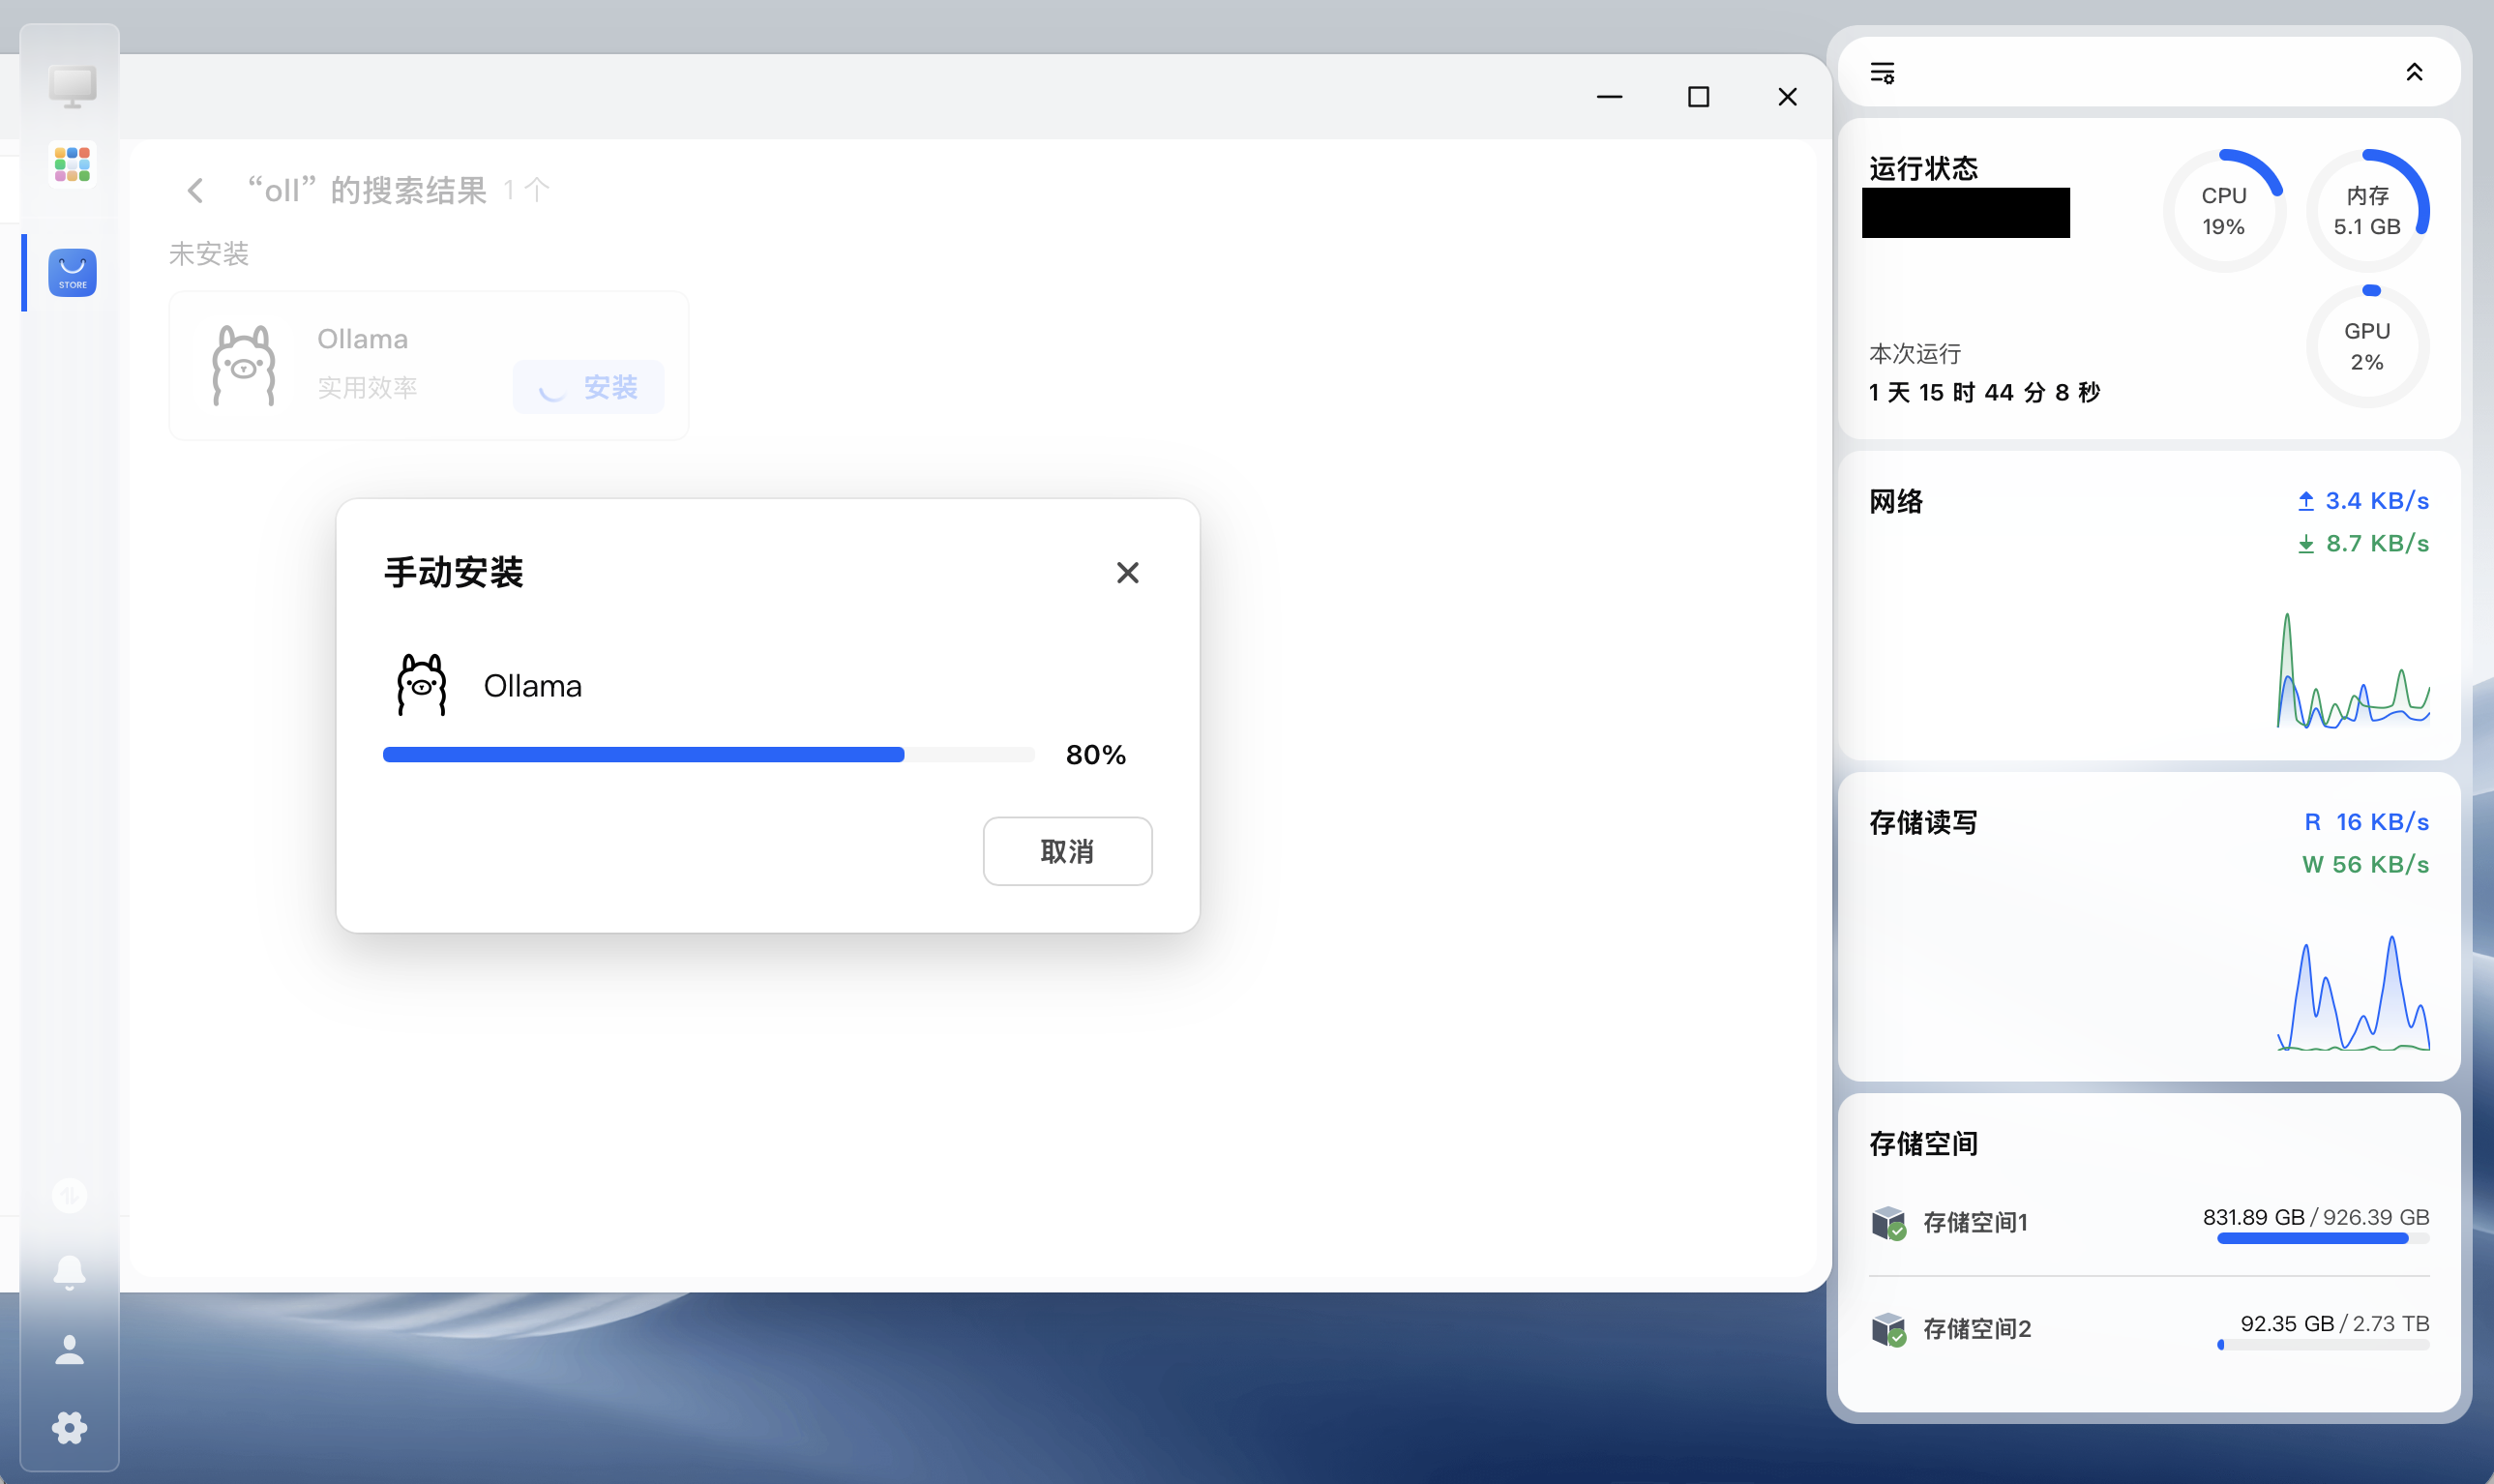2494x1484 pixels.
Task: Click the transfer arrows icon in sidebar
Action: click(x=69, y=1194)
